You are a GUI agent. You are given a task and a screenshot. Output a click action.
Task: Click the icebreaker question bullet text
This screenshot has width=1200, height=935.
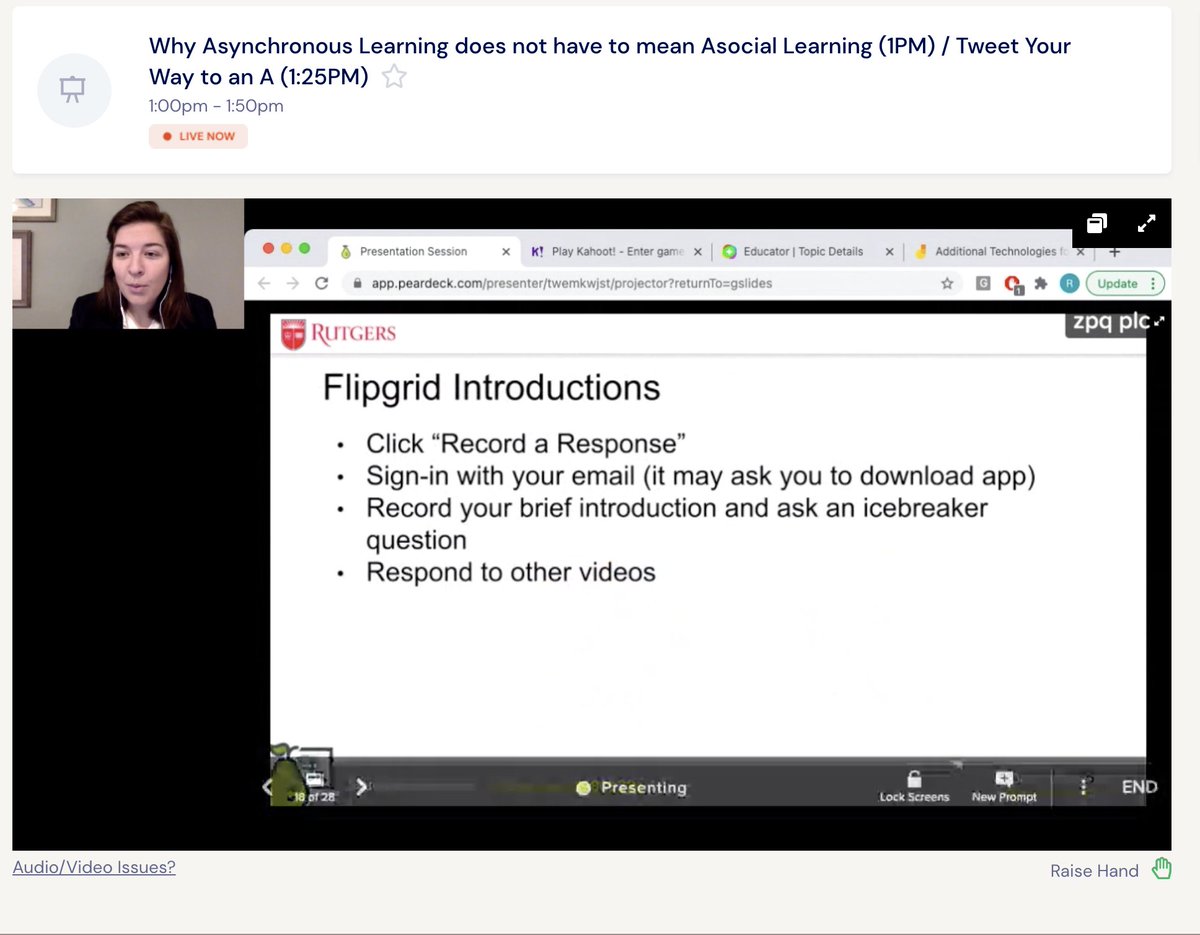click(676, 523)
